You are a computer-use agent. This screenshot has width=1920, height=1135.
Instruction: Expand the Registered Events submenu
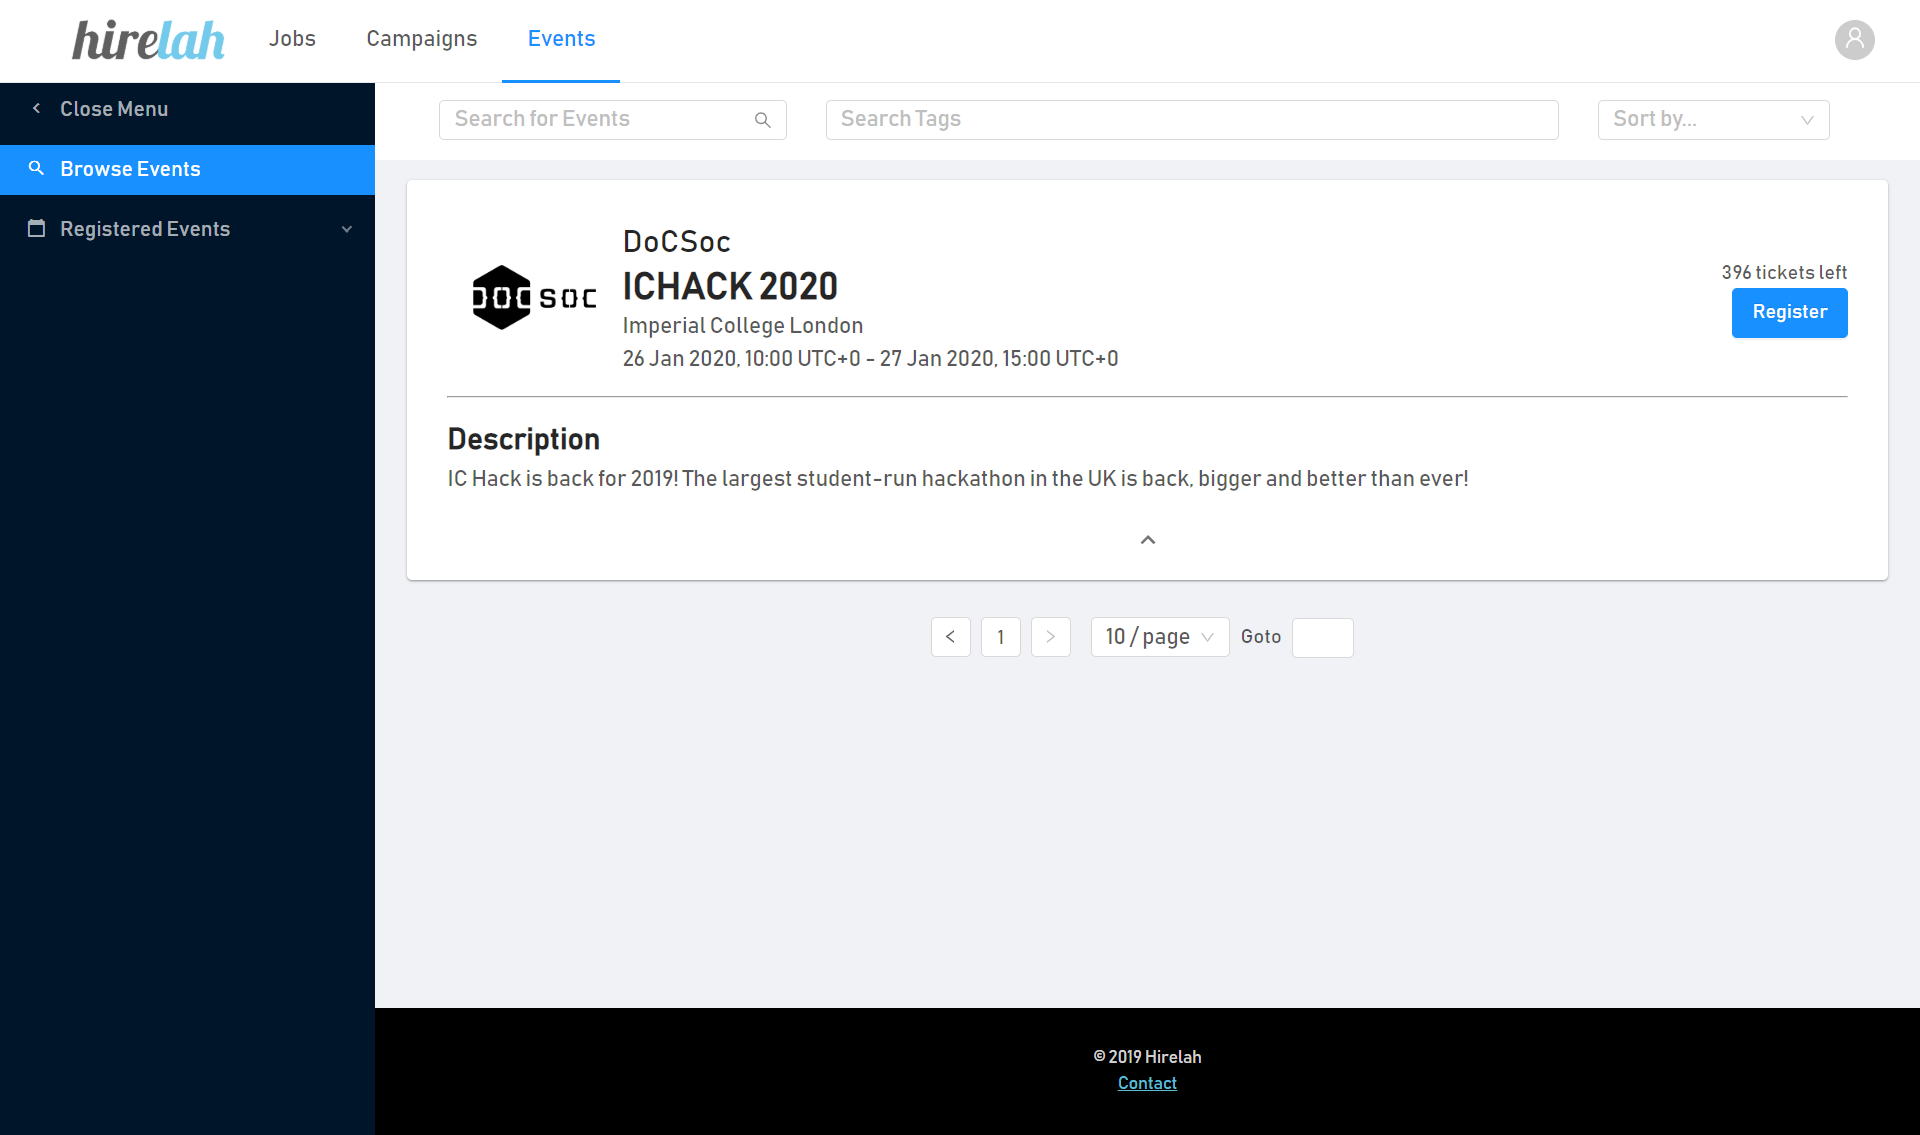347,229
